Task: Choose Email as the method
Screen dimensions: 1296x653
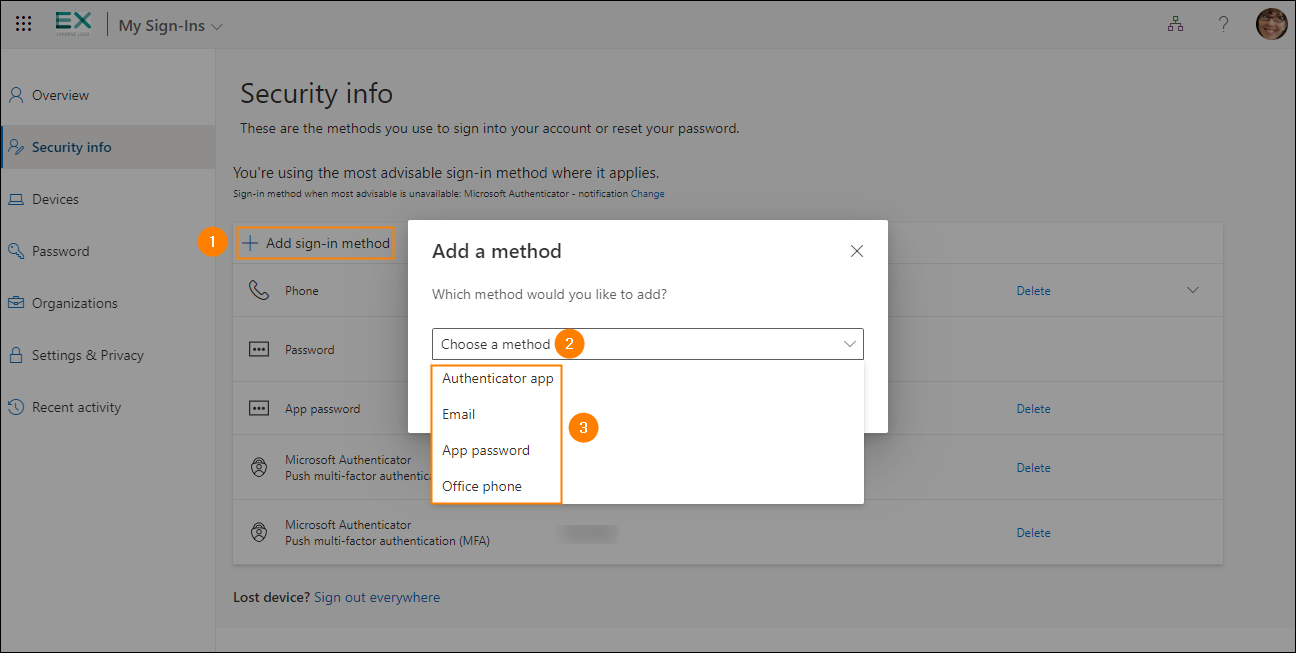Action: [459, 414]
